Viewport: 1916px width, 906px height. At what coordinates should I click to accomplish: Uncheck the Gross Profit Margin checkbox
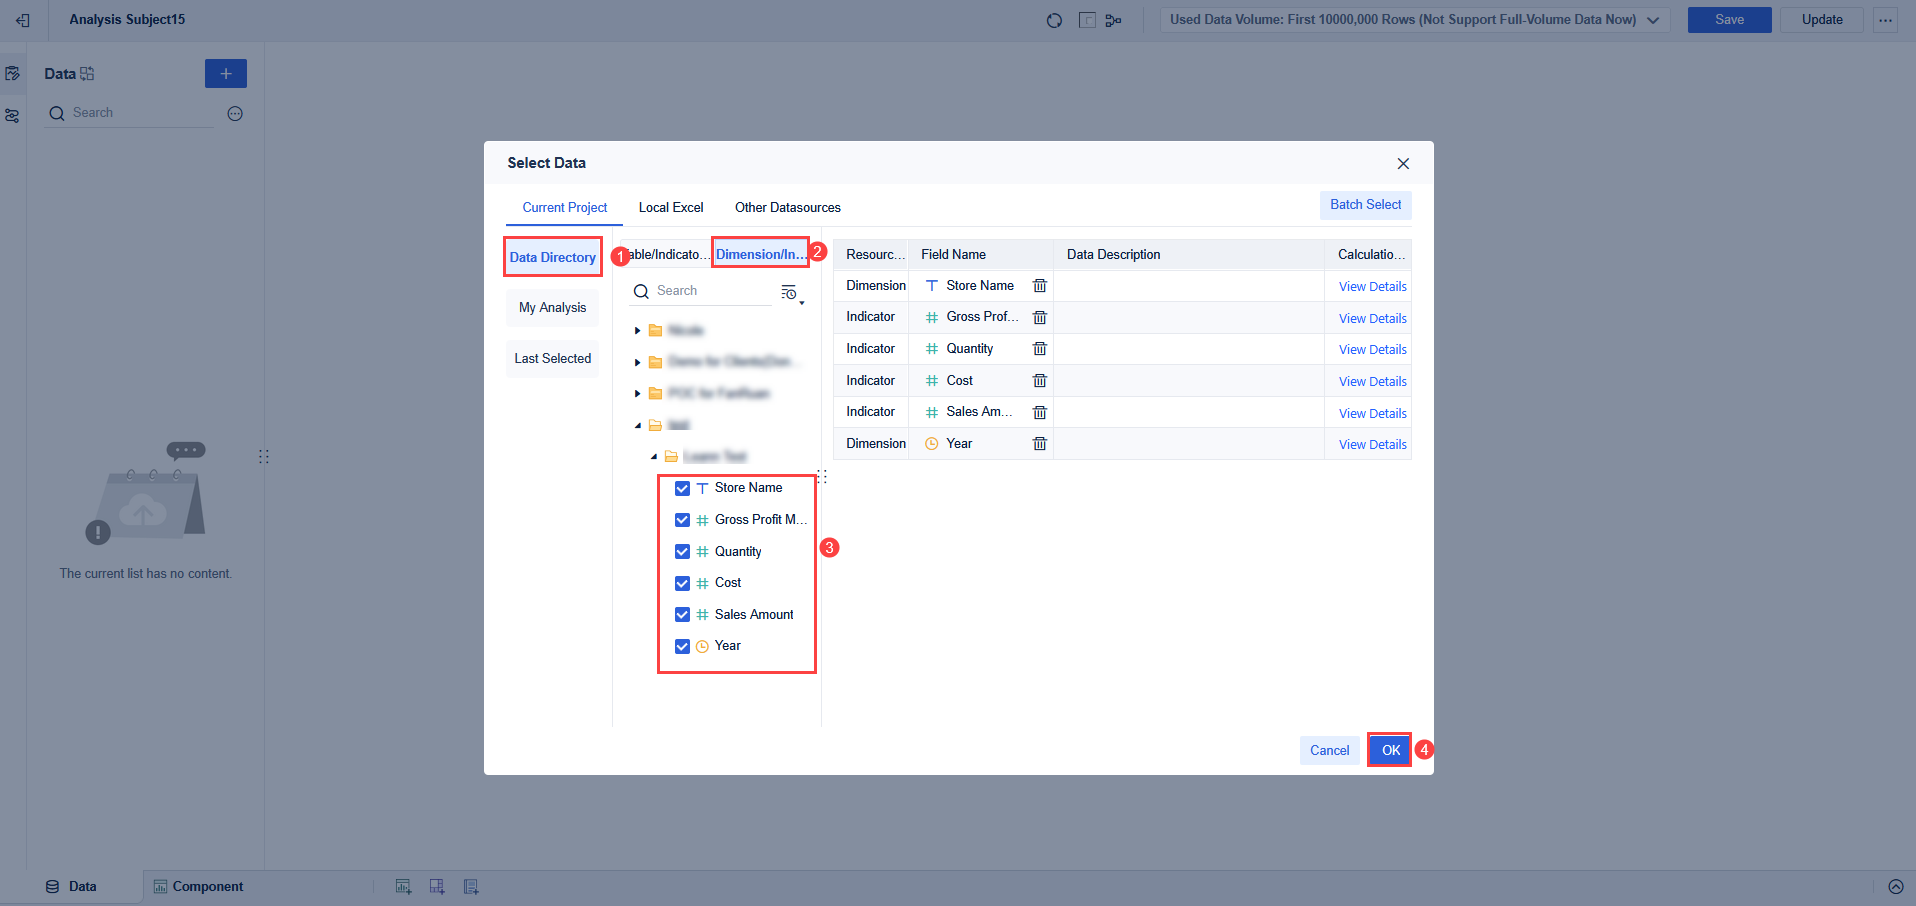682,520
